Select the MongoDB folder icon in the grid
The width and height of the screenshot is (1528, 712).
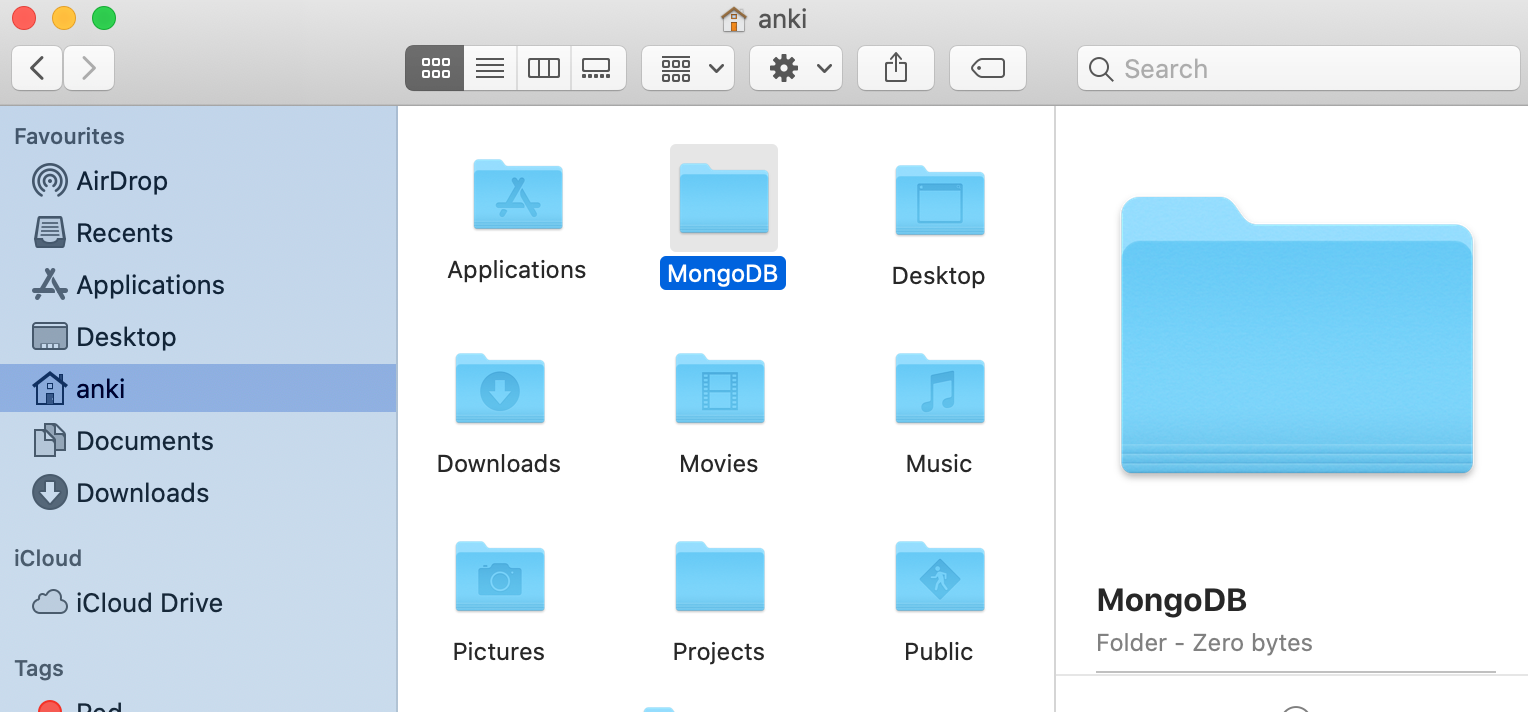[x=724, y=199]
